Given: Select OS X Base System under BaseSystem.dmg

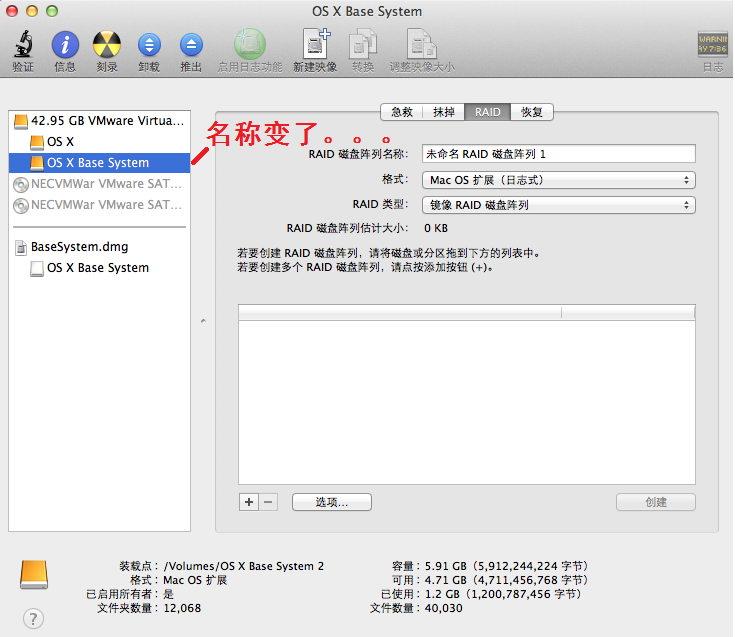Looking at the screenshot, I should click(99, 268).
